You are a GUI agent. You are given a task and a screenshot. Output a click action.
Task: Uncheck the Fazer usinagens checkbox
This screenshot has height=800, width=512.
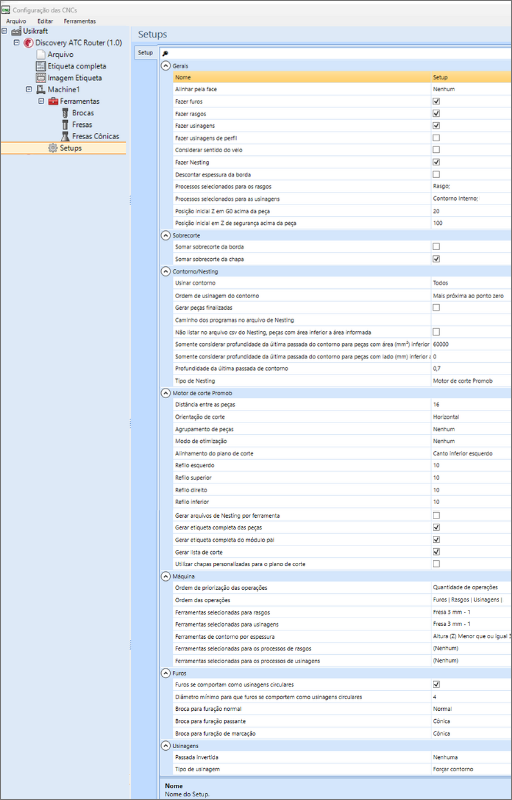(x=436, y=126)
